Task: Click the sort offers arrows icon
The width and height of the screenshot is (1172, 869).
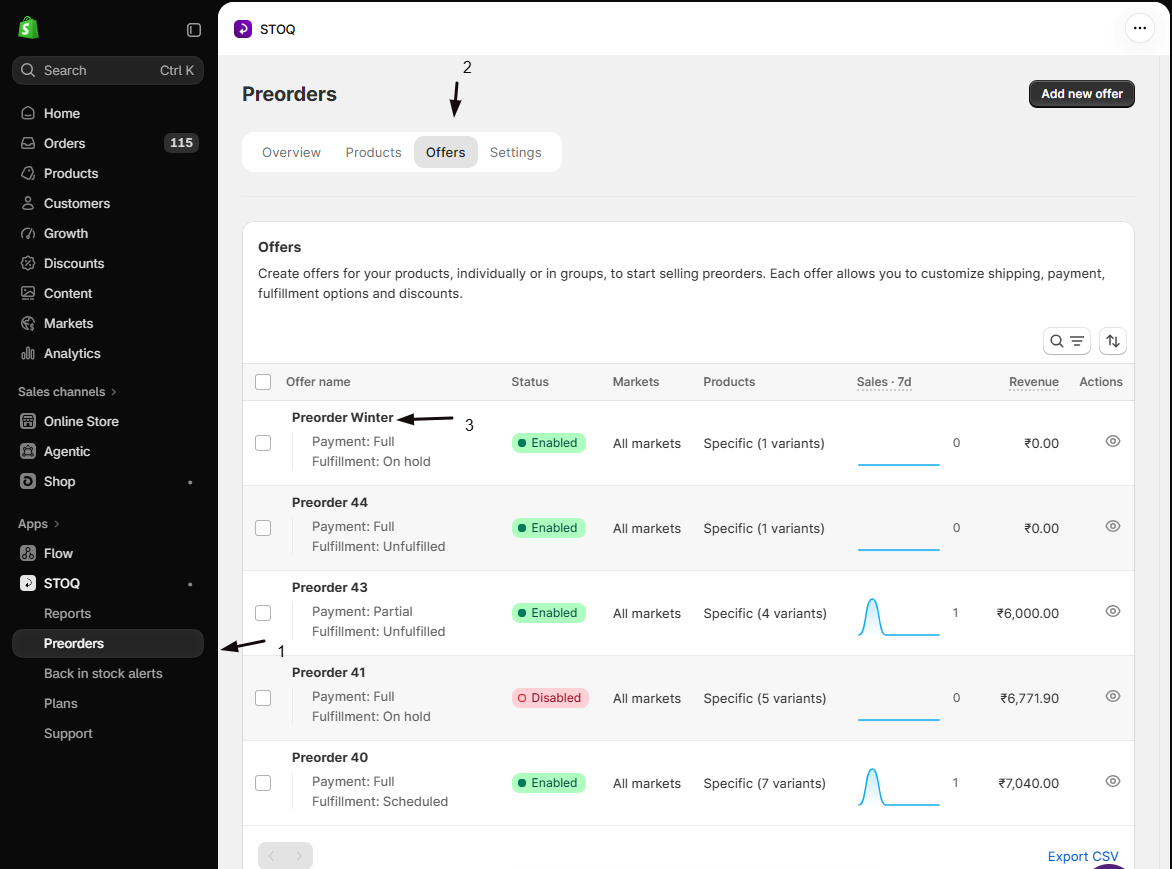Action: point(1112,341)
